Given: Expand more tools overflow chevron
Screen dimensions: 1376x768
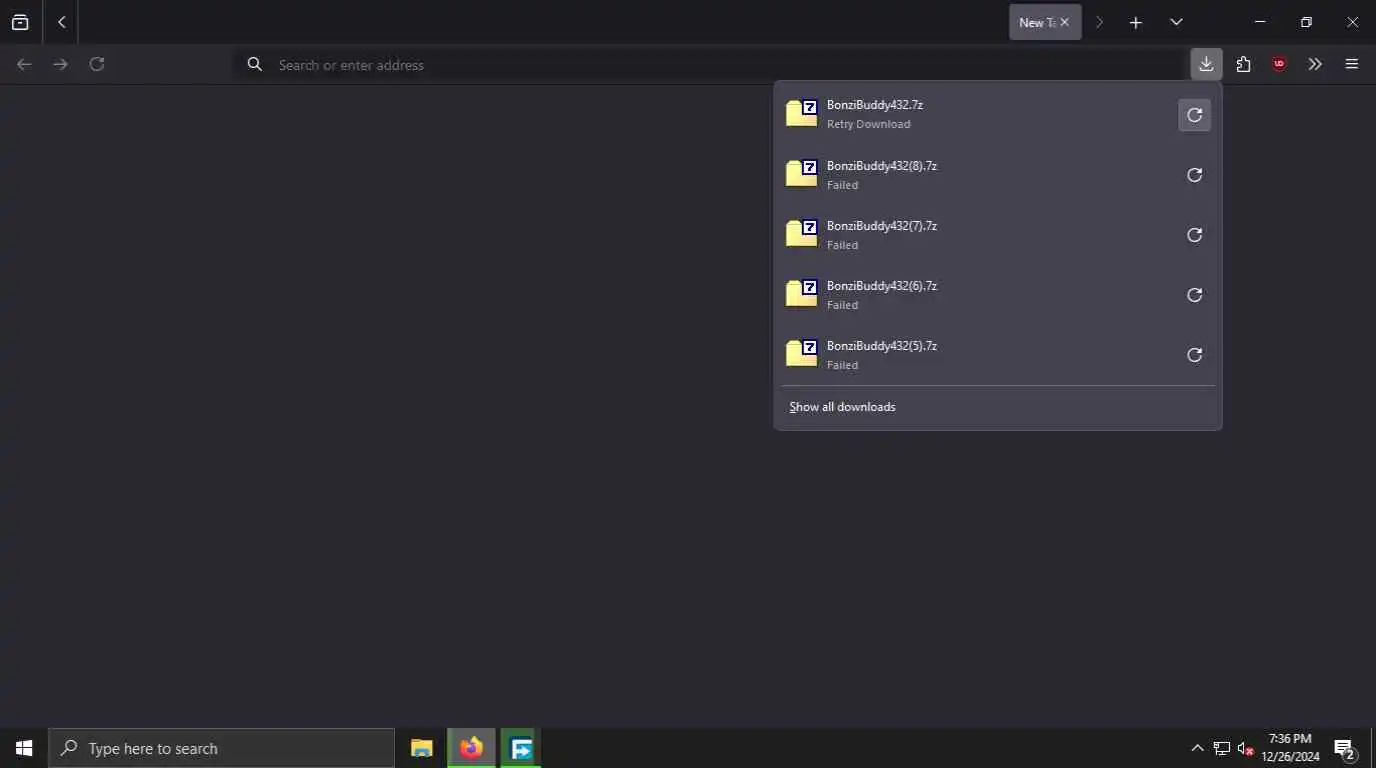Looking at the screenshot, I should [x=1315, y=64].
